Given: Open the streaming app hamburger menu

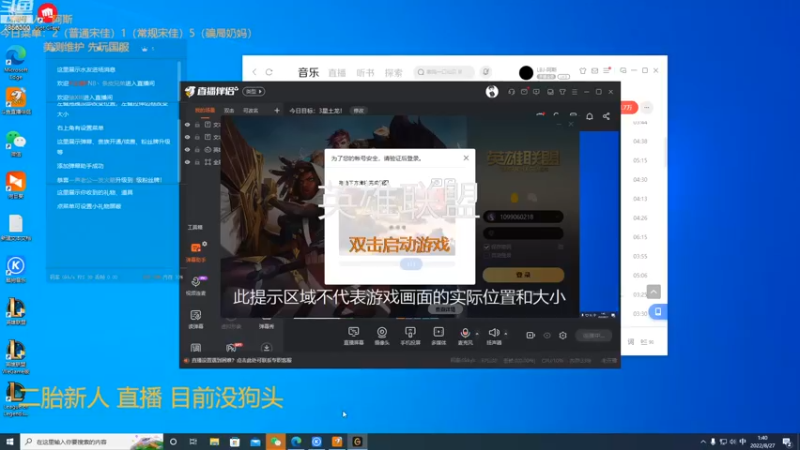Looking at the screenshot, I should pos(574,92).
